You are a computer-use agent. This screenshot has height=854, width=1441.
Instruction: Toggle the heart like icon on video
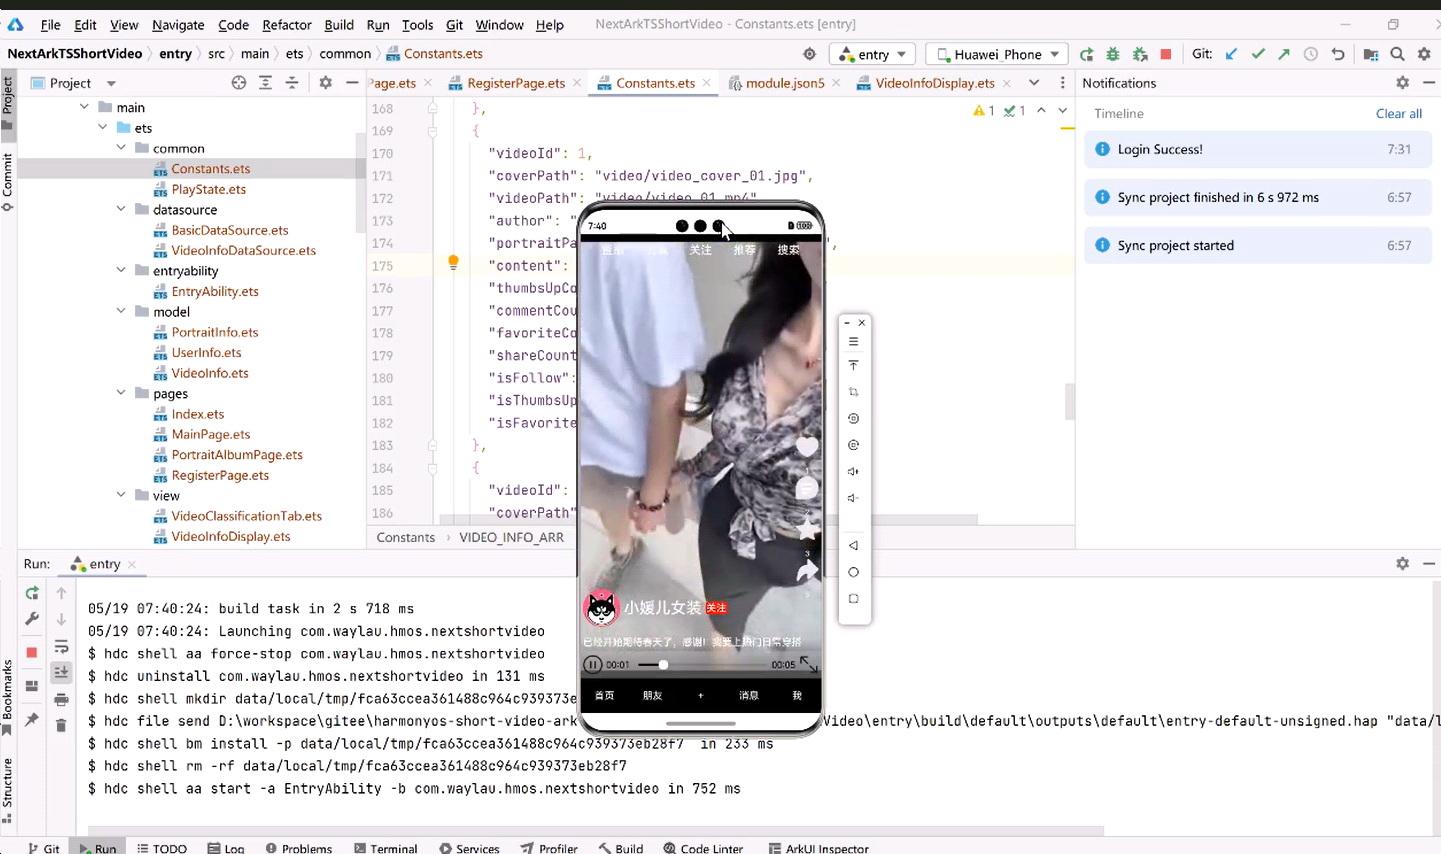click(807, 447)
